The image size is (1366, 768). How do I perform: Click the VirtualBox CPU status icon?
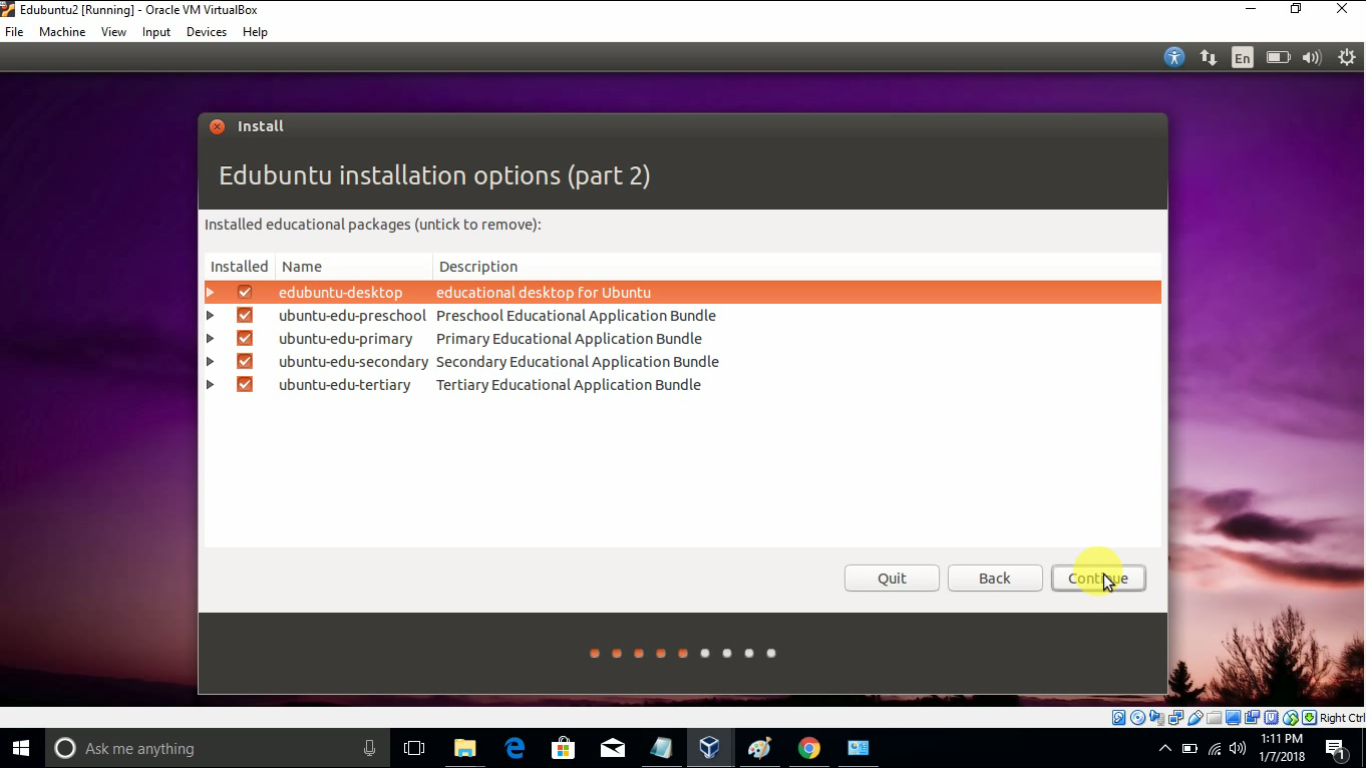[x=1271, y=718]
